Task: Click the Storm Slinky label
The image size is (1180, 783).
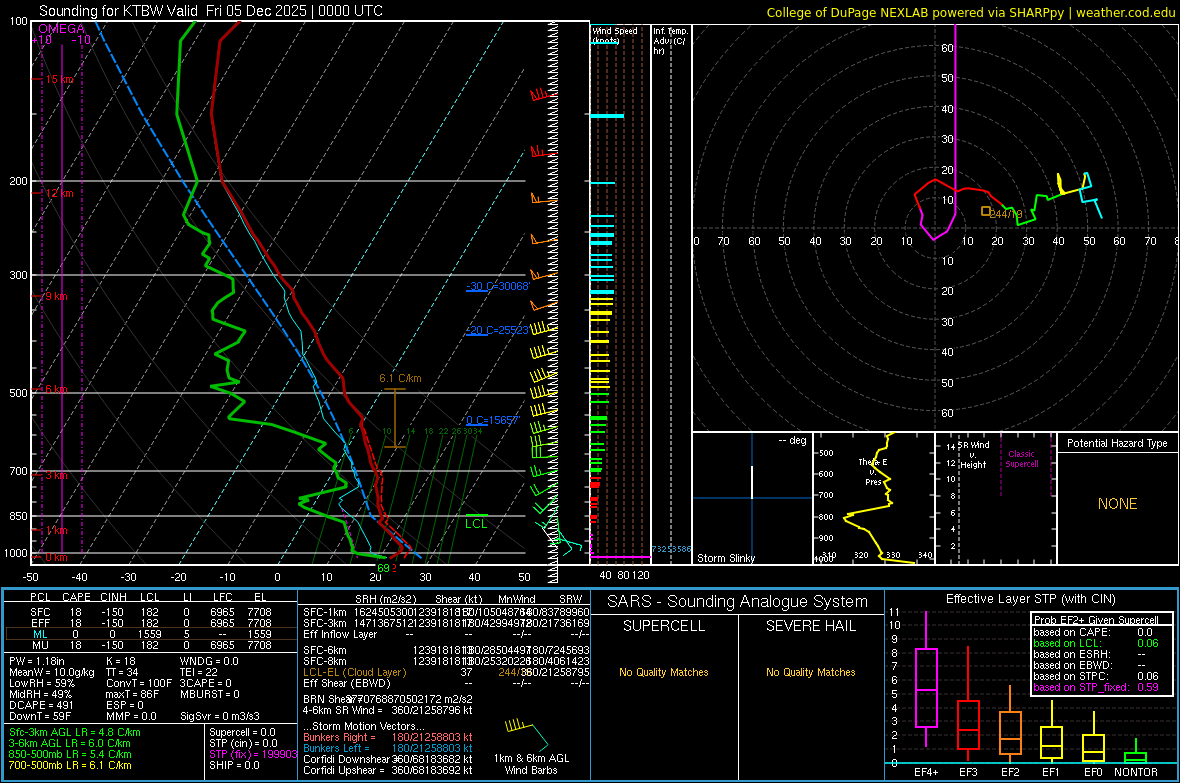Action: pos(725,558)
